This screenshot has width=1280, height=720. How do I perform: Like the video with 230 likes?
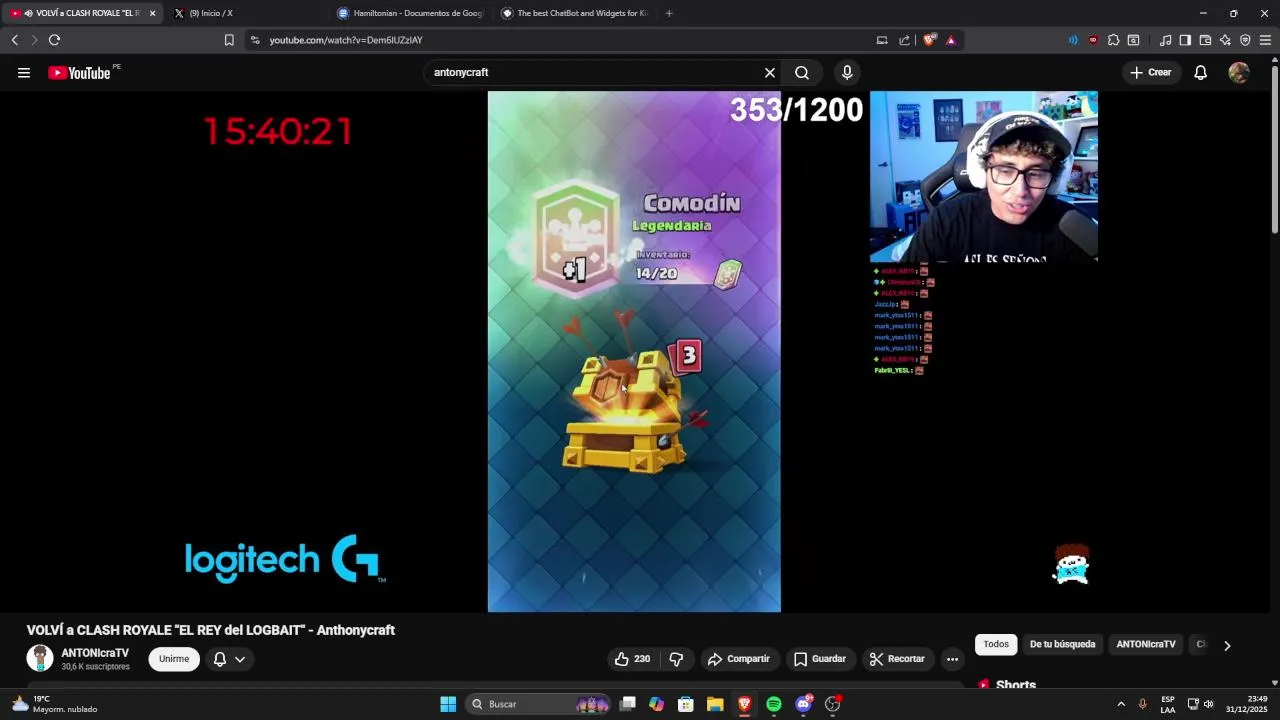pos(632,659)
